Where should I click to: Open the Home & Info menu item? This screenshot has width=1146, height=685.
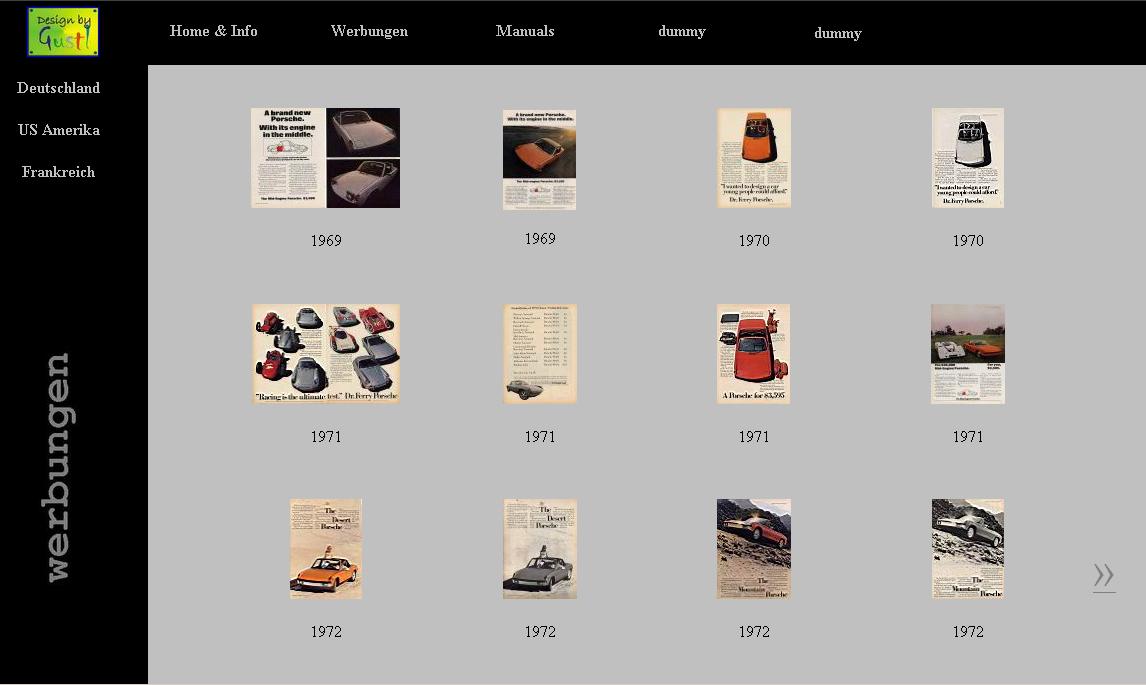213,31
